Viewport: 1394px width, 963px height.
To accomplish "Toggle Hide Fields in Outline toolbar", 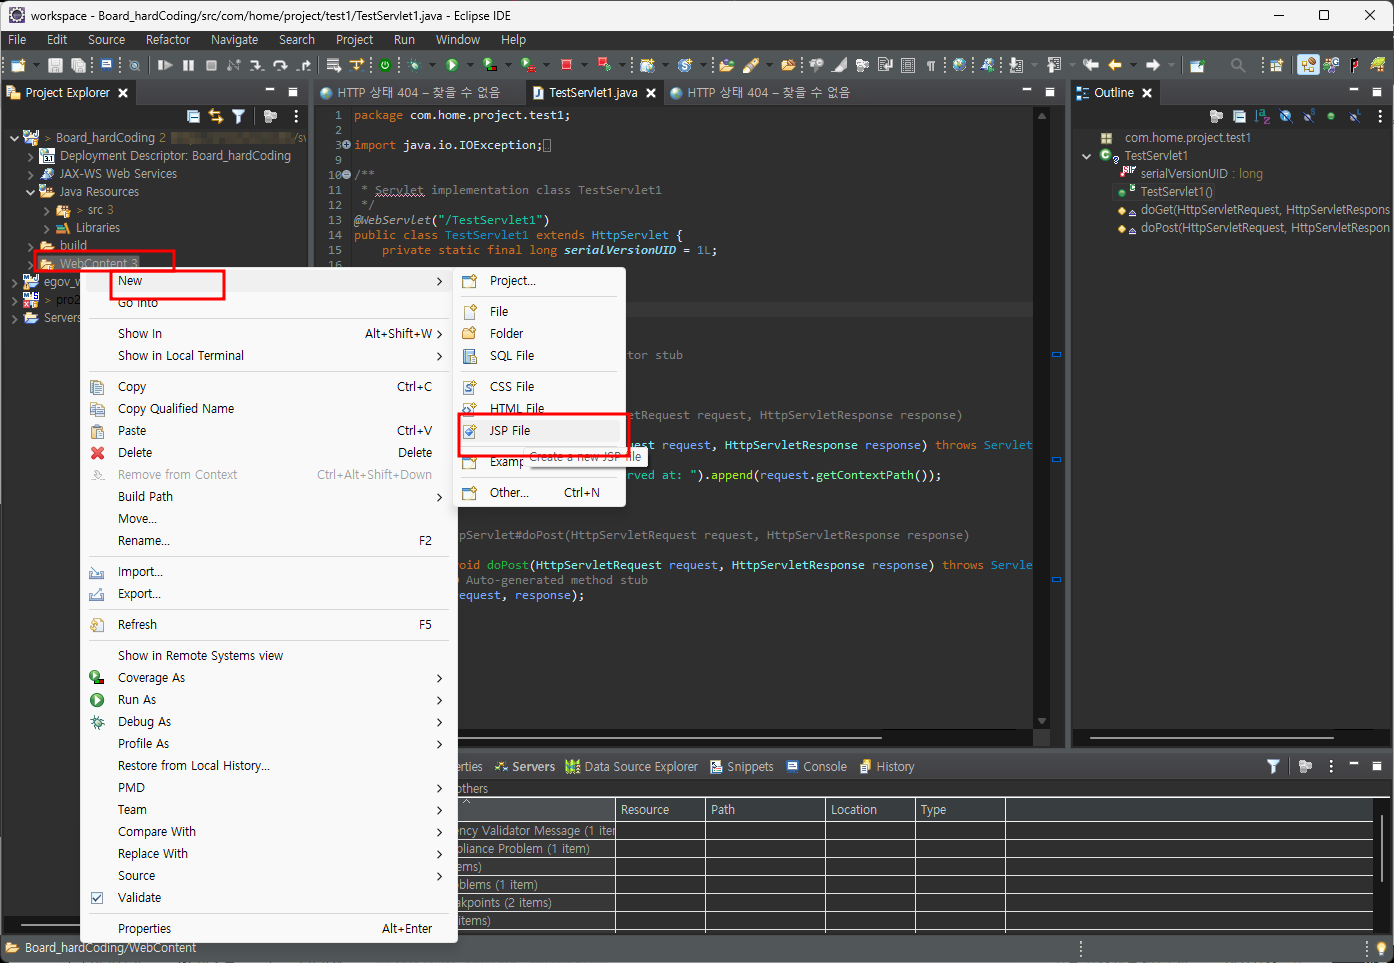I will point(1286,116).
